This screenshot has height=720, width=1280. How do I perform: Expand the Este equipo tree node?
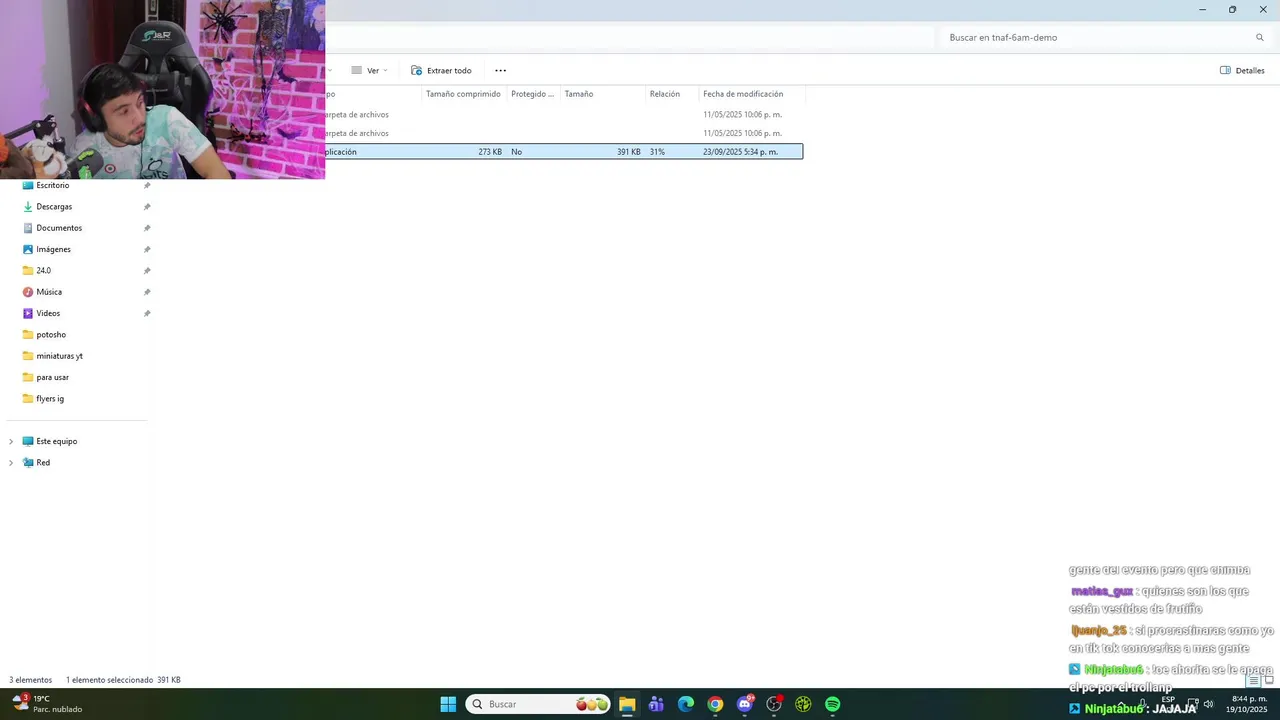tap(11, 441)
